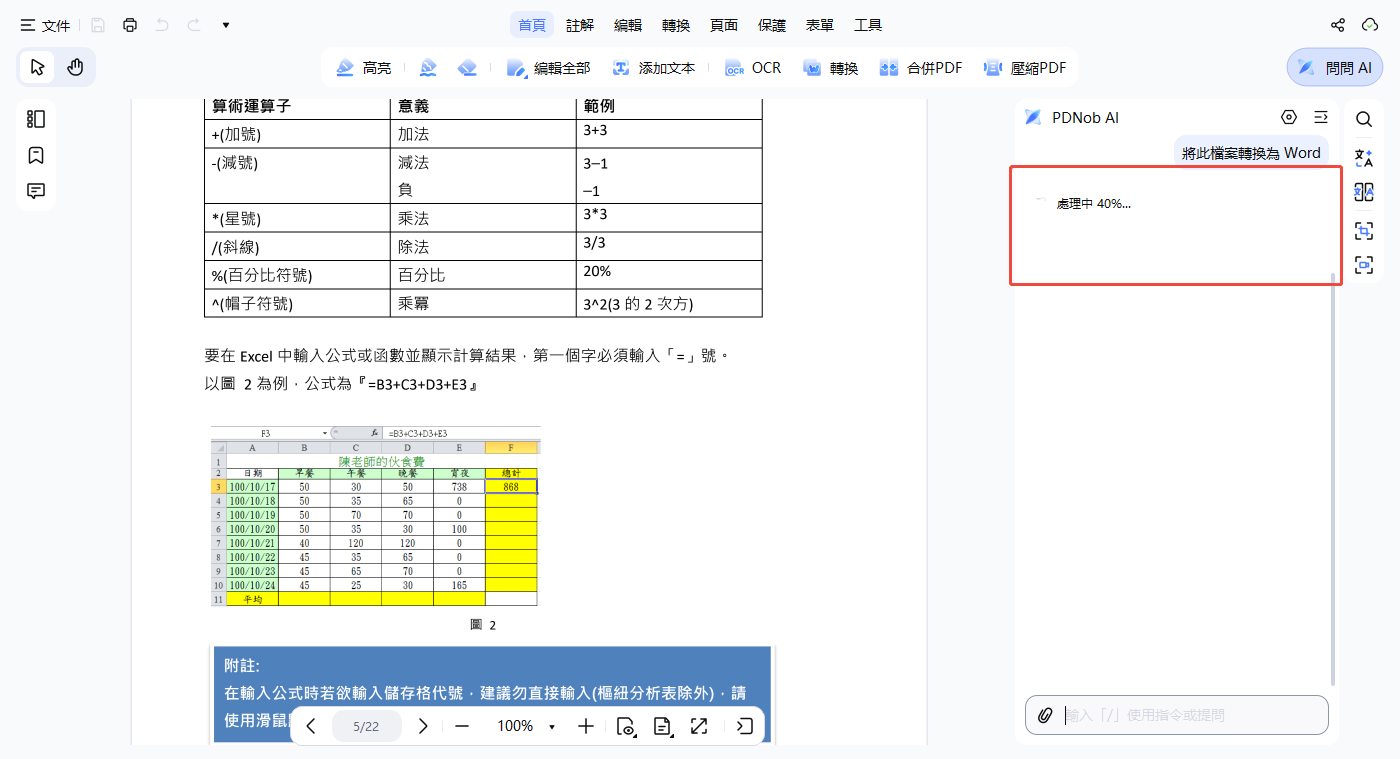This screenshot has width=1400, height=759.
Task: Switch to the 頁面 tab
Action: (x=724, y=25)
